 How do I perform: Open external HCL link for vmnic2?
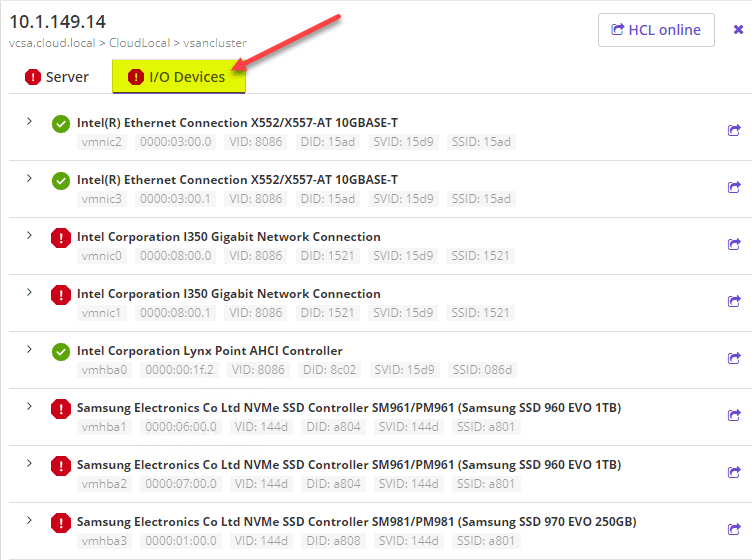[x=734, y=130]
